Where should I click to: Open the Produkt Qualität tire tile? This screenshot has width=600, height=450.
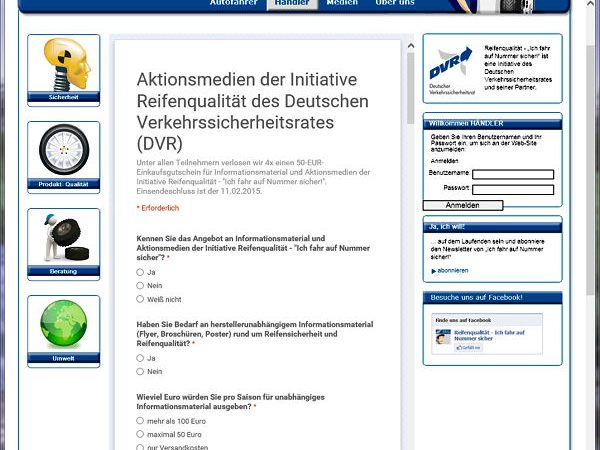pyautogui.click(x=64, y=157)
